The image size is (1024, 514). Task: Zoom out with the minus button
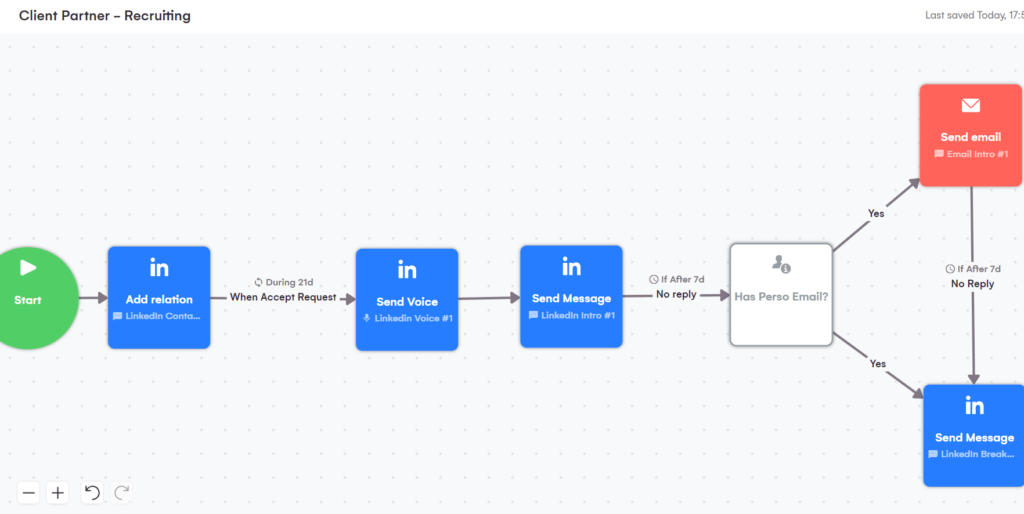coord(28,492)
